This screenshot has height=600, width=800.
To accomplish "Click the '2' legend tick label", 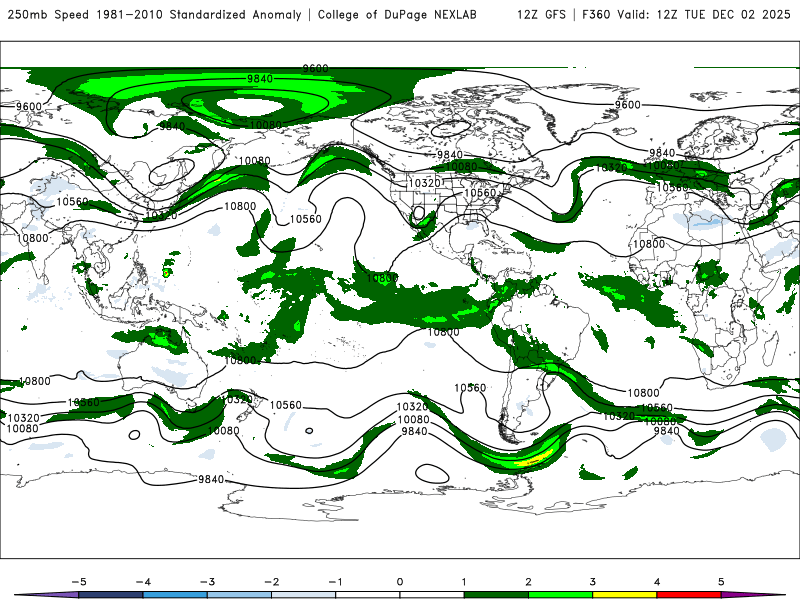I will pos(528,582).
